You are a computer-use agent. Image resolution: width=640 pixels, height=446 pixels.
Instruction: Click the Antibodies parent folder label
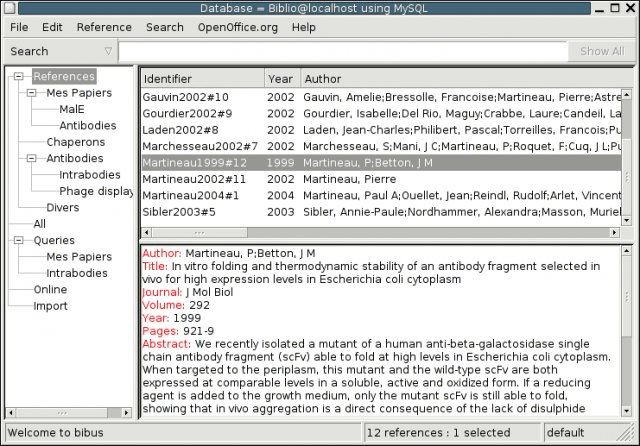click(75, 158)
